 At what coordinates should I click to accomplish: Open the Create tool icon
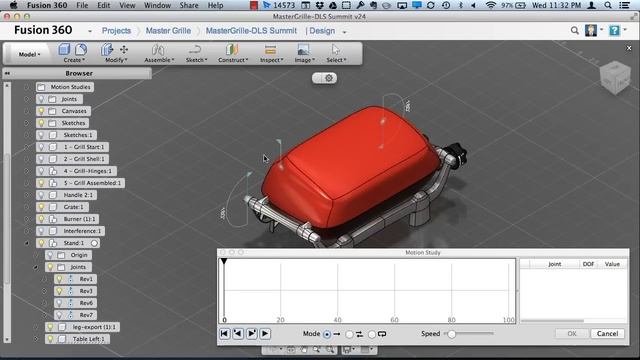point(64,50)
